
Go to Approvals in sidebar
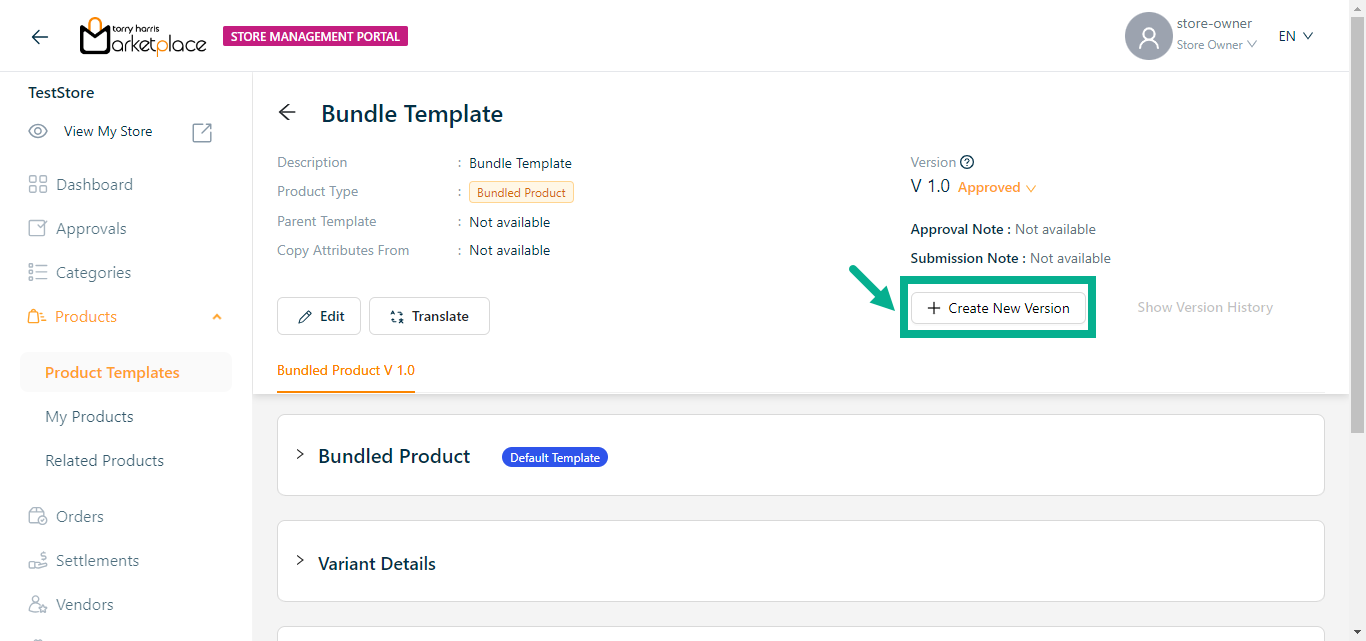pyautogui.click(x=91, y=229)
